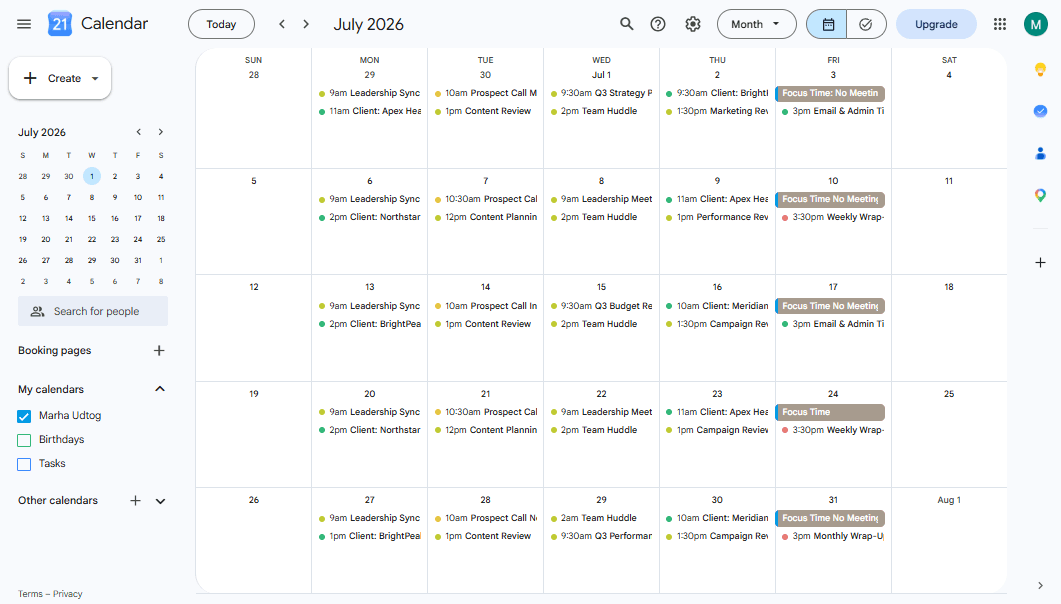
Task: Click the Search for people field
Action: (93, 311)
